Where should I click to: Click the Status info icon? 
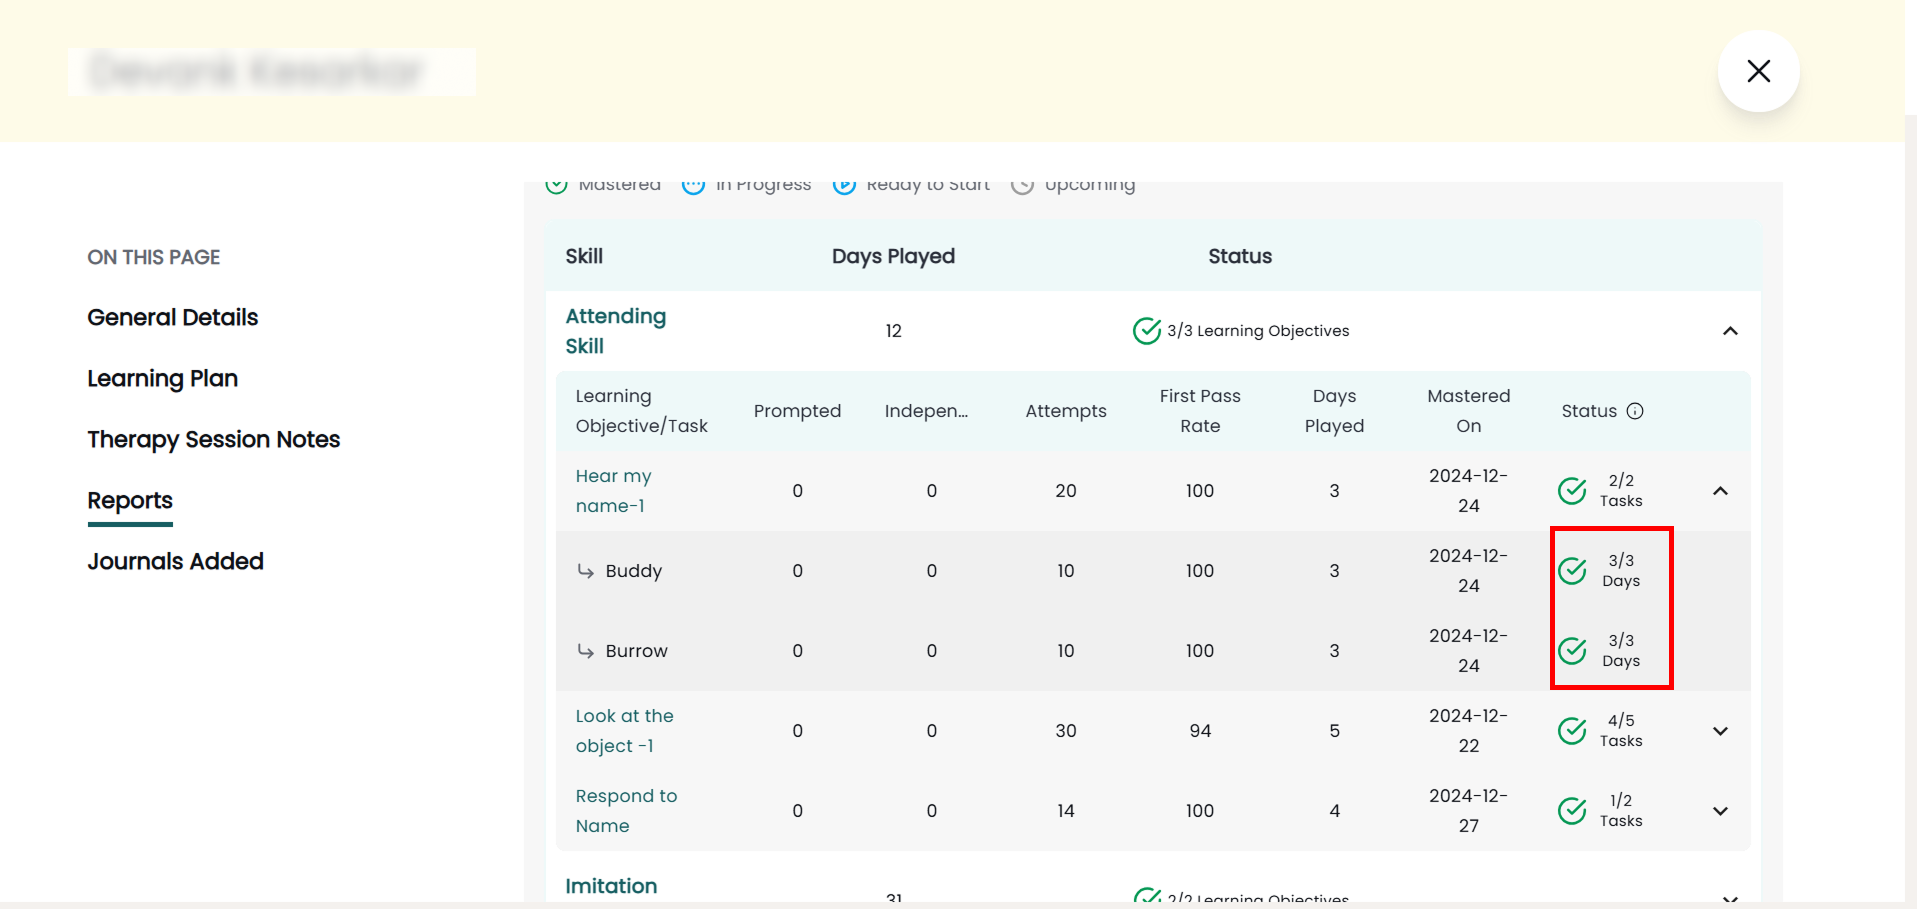tap(1635, 411)
